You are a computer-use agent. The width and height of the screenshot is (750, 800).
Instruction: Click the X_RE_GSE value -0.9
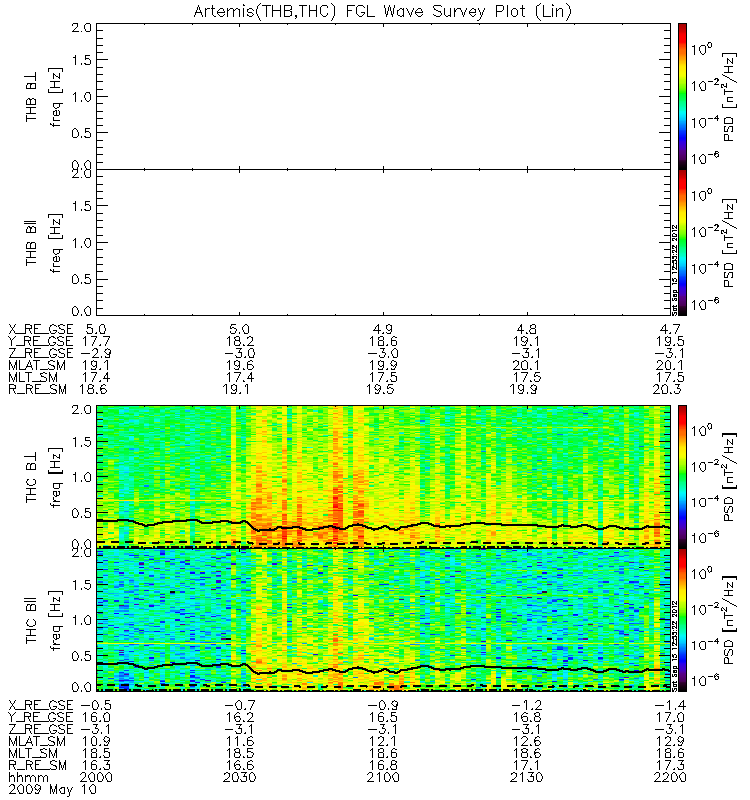[x=383, y=705]
